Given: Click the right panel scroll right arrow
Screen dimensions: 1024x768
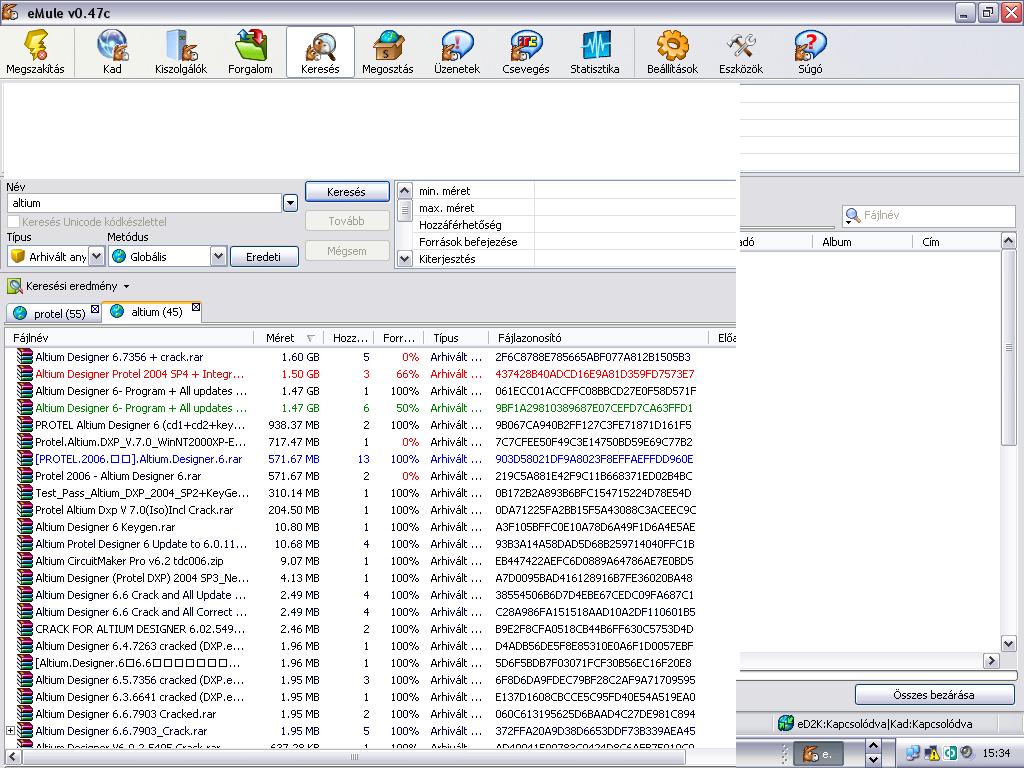Looking at the screenshot, I should (991, 661).
